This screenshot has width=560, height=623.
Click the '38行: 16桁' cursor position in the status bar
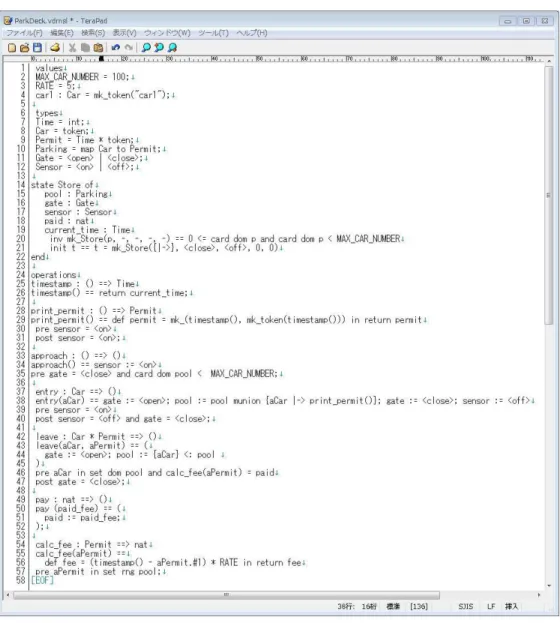pos(357,606)
